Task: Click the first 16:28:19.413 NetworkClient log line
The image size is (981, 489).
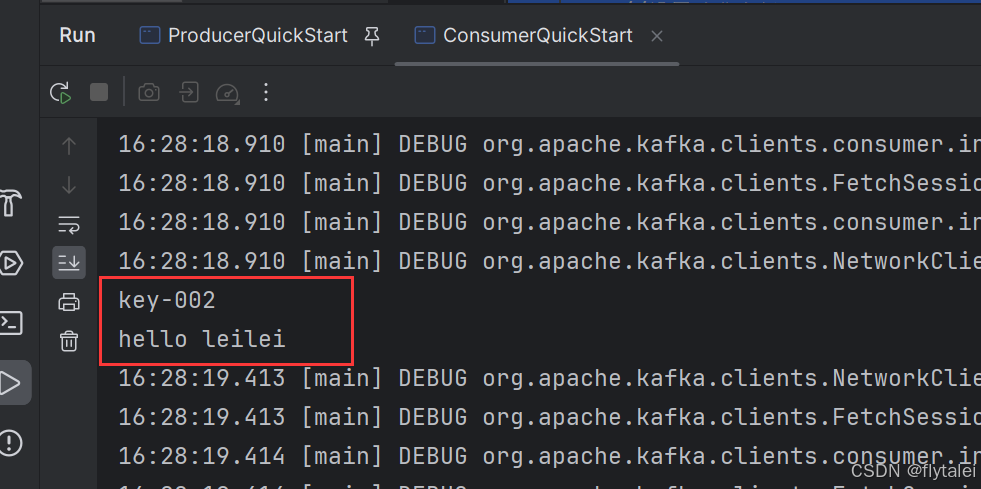Action: [549, 378]
